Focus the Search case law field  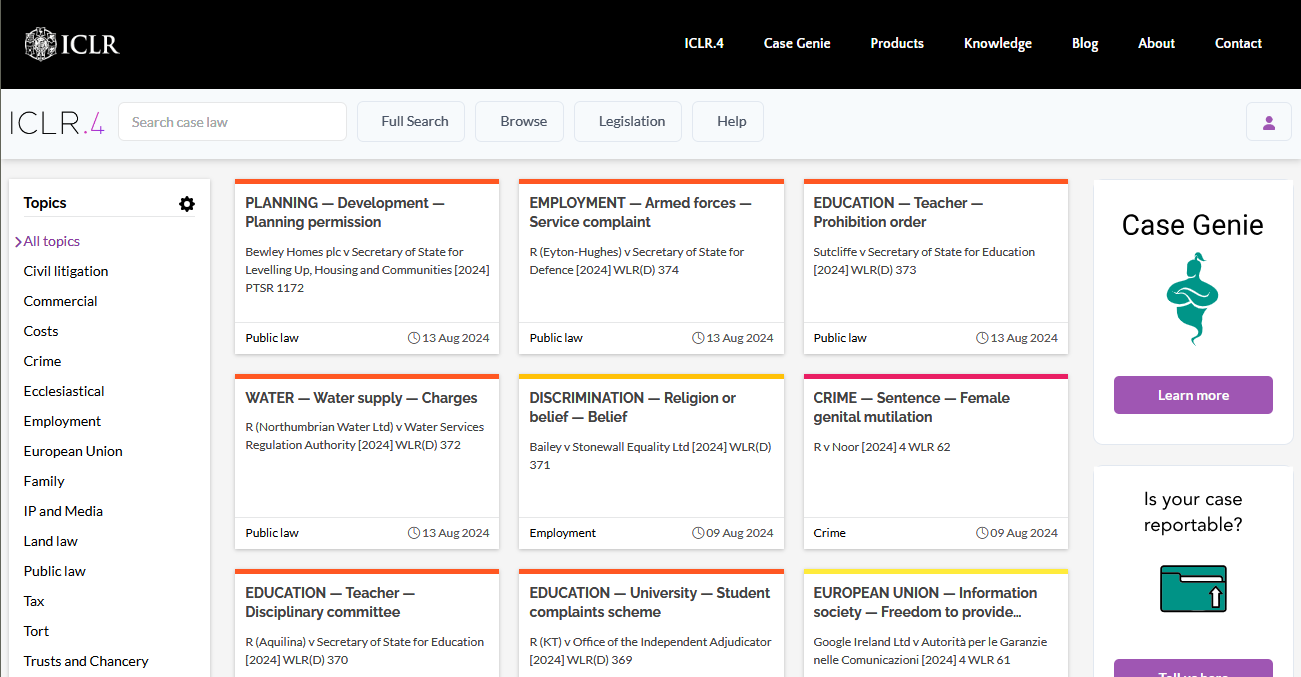tap(232, 122)
